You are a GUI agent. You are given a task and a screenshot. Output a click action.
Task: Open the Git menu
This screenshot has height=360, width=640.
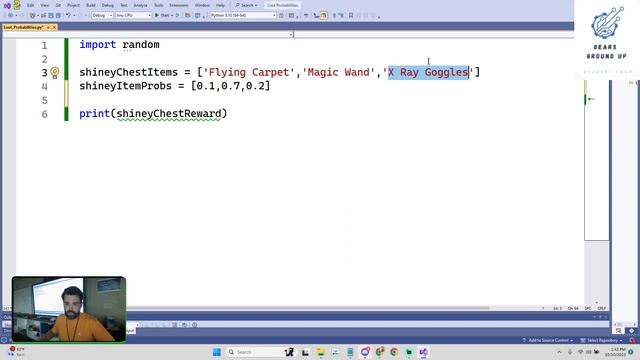(58, 5)
